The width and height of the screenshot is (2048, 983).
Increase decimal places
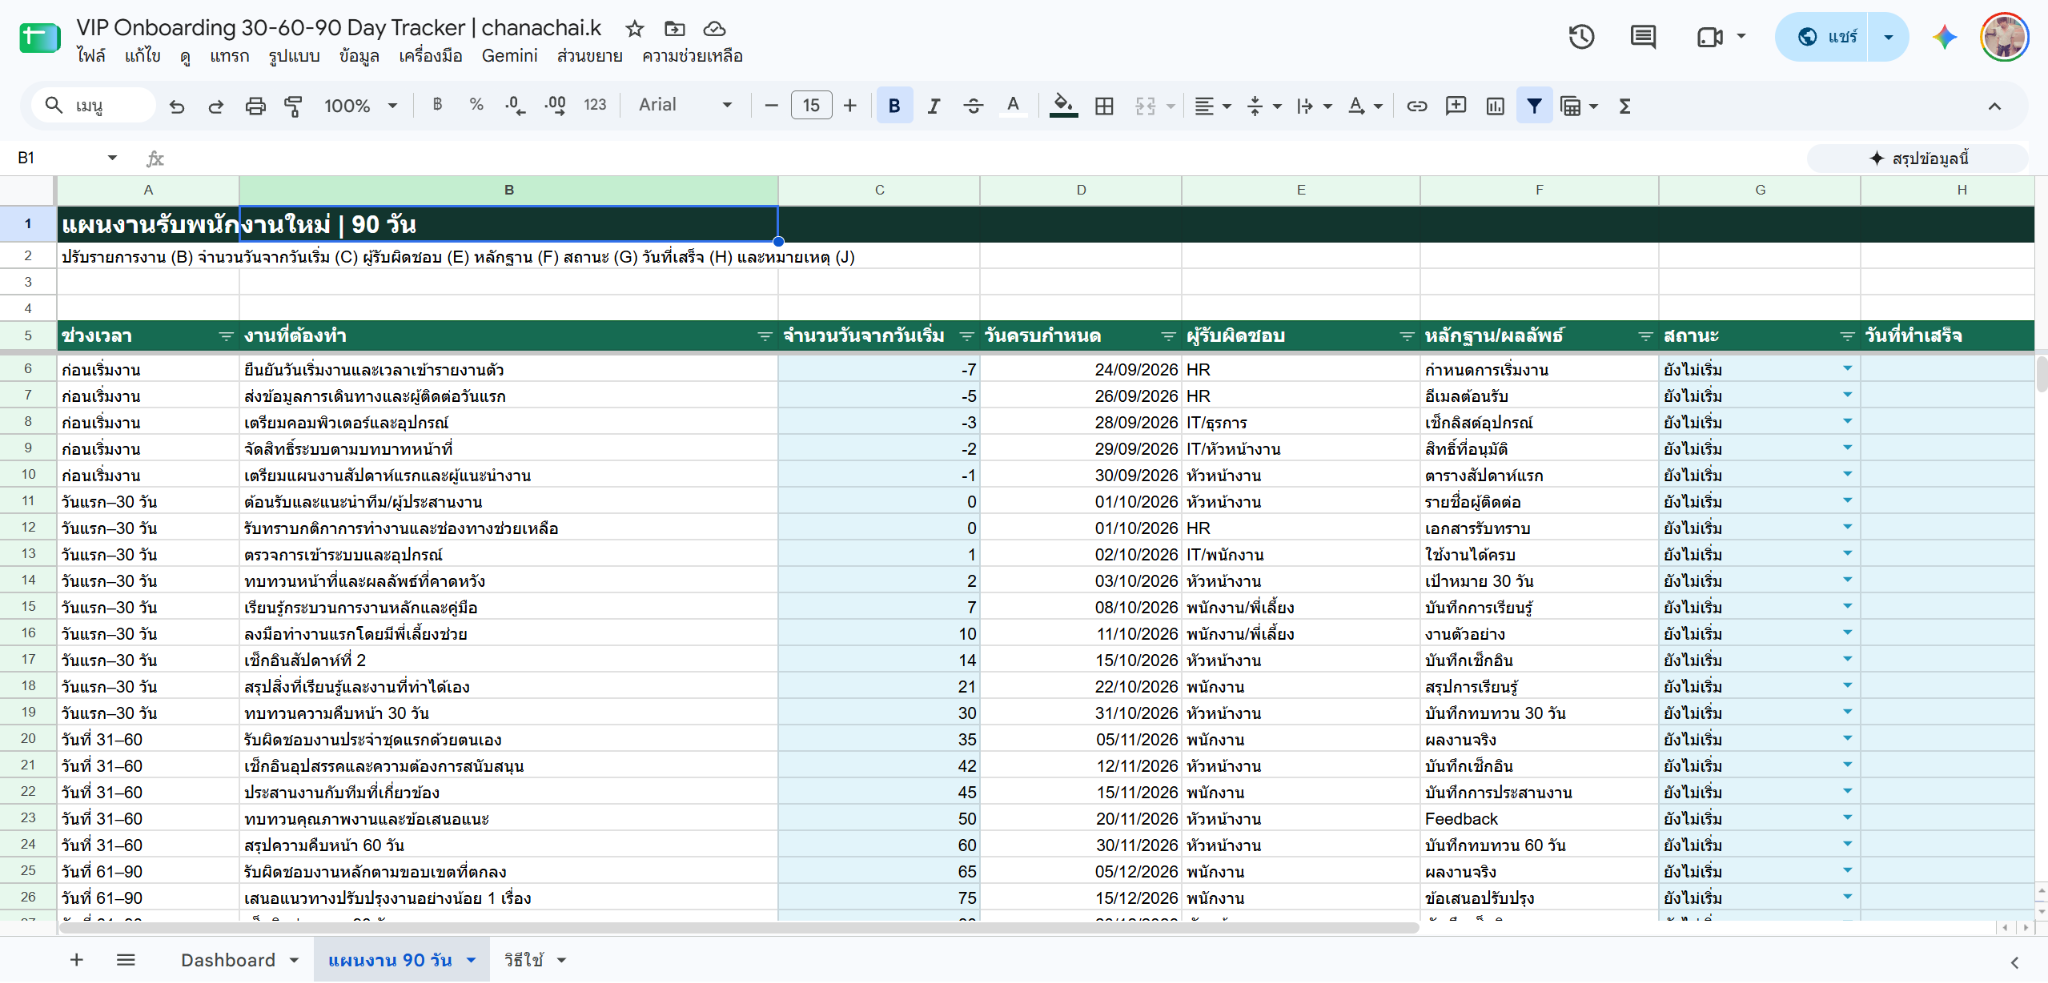pyautogui.click(x=555, y=105)
